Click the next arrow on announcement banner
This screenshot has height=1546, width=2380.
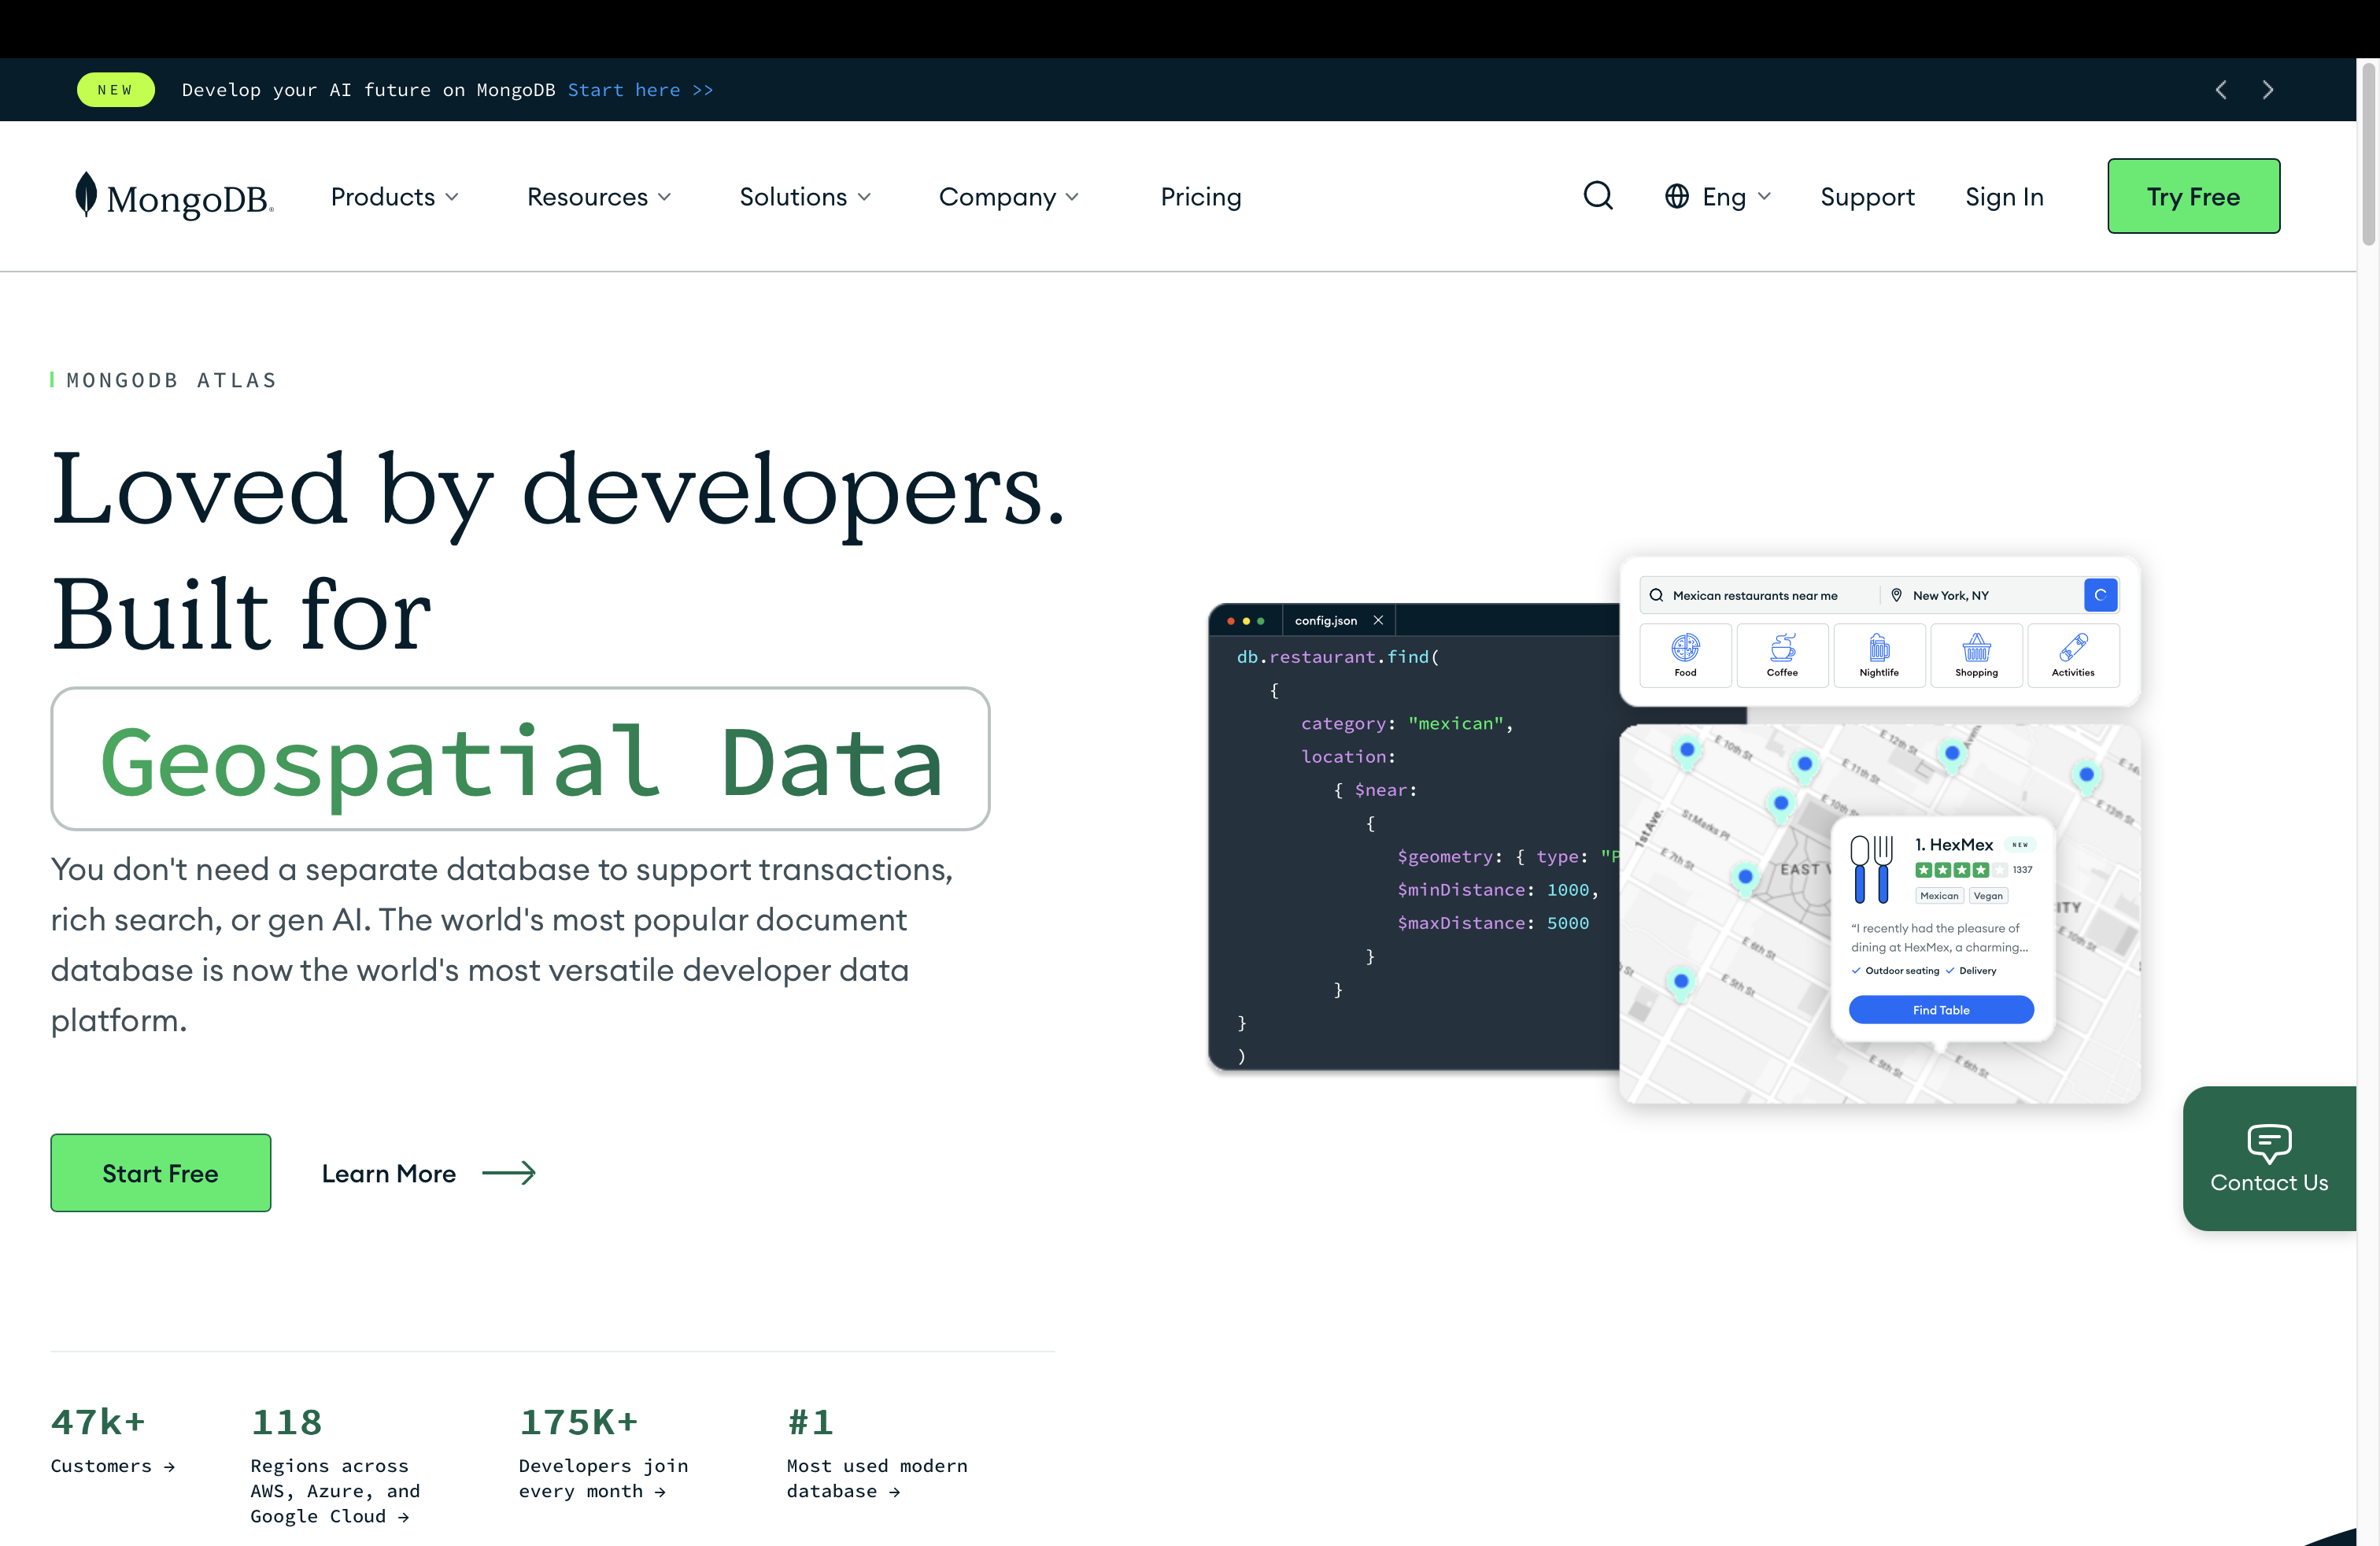pos(2268,89)
